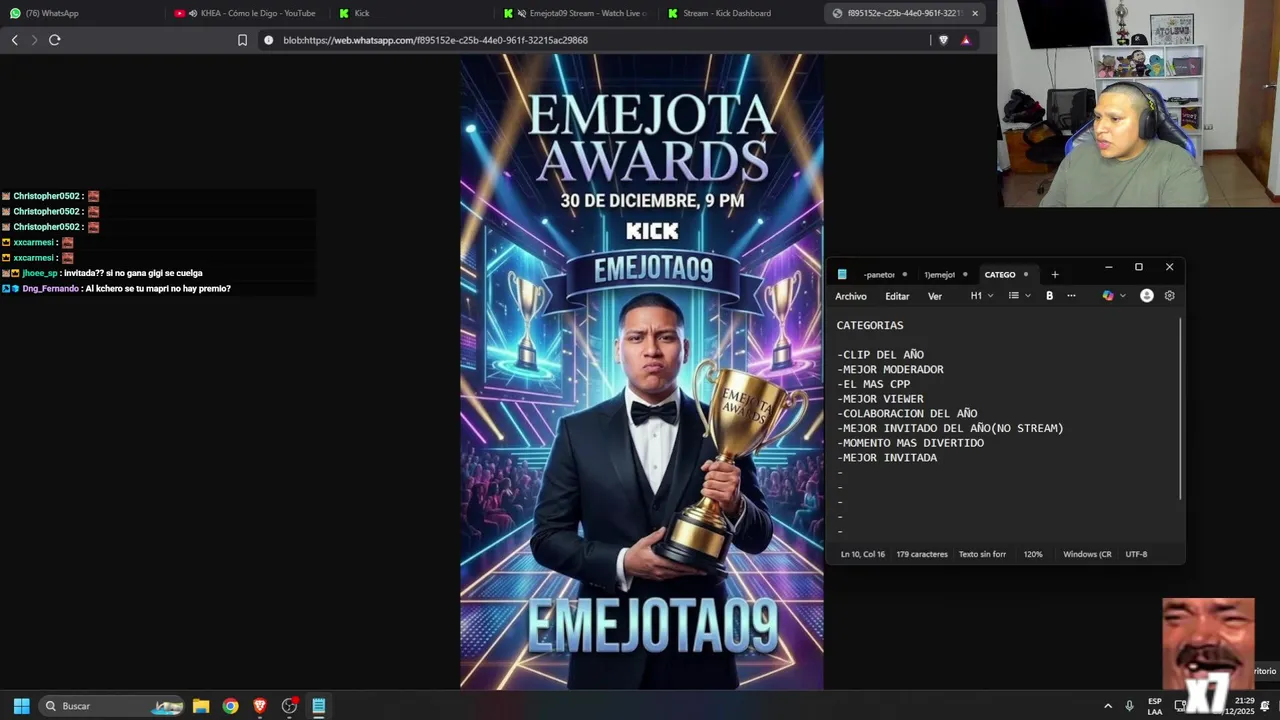
Task: Open Notepad from the taskbar
Action: (x=319, y=706)
